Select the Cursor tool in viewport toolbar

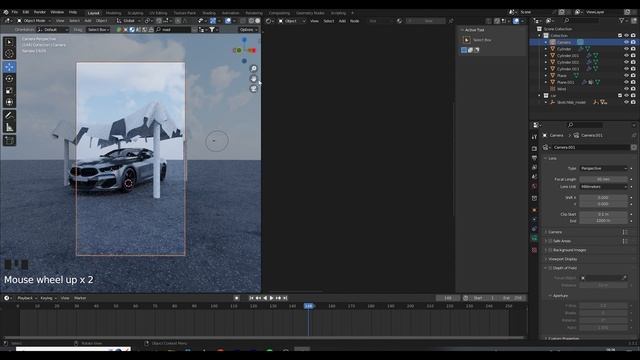[9, 53]
